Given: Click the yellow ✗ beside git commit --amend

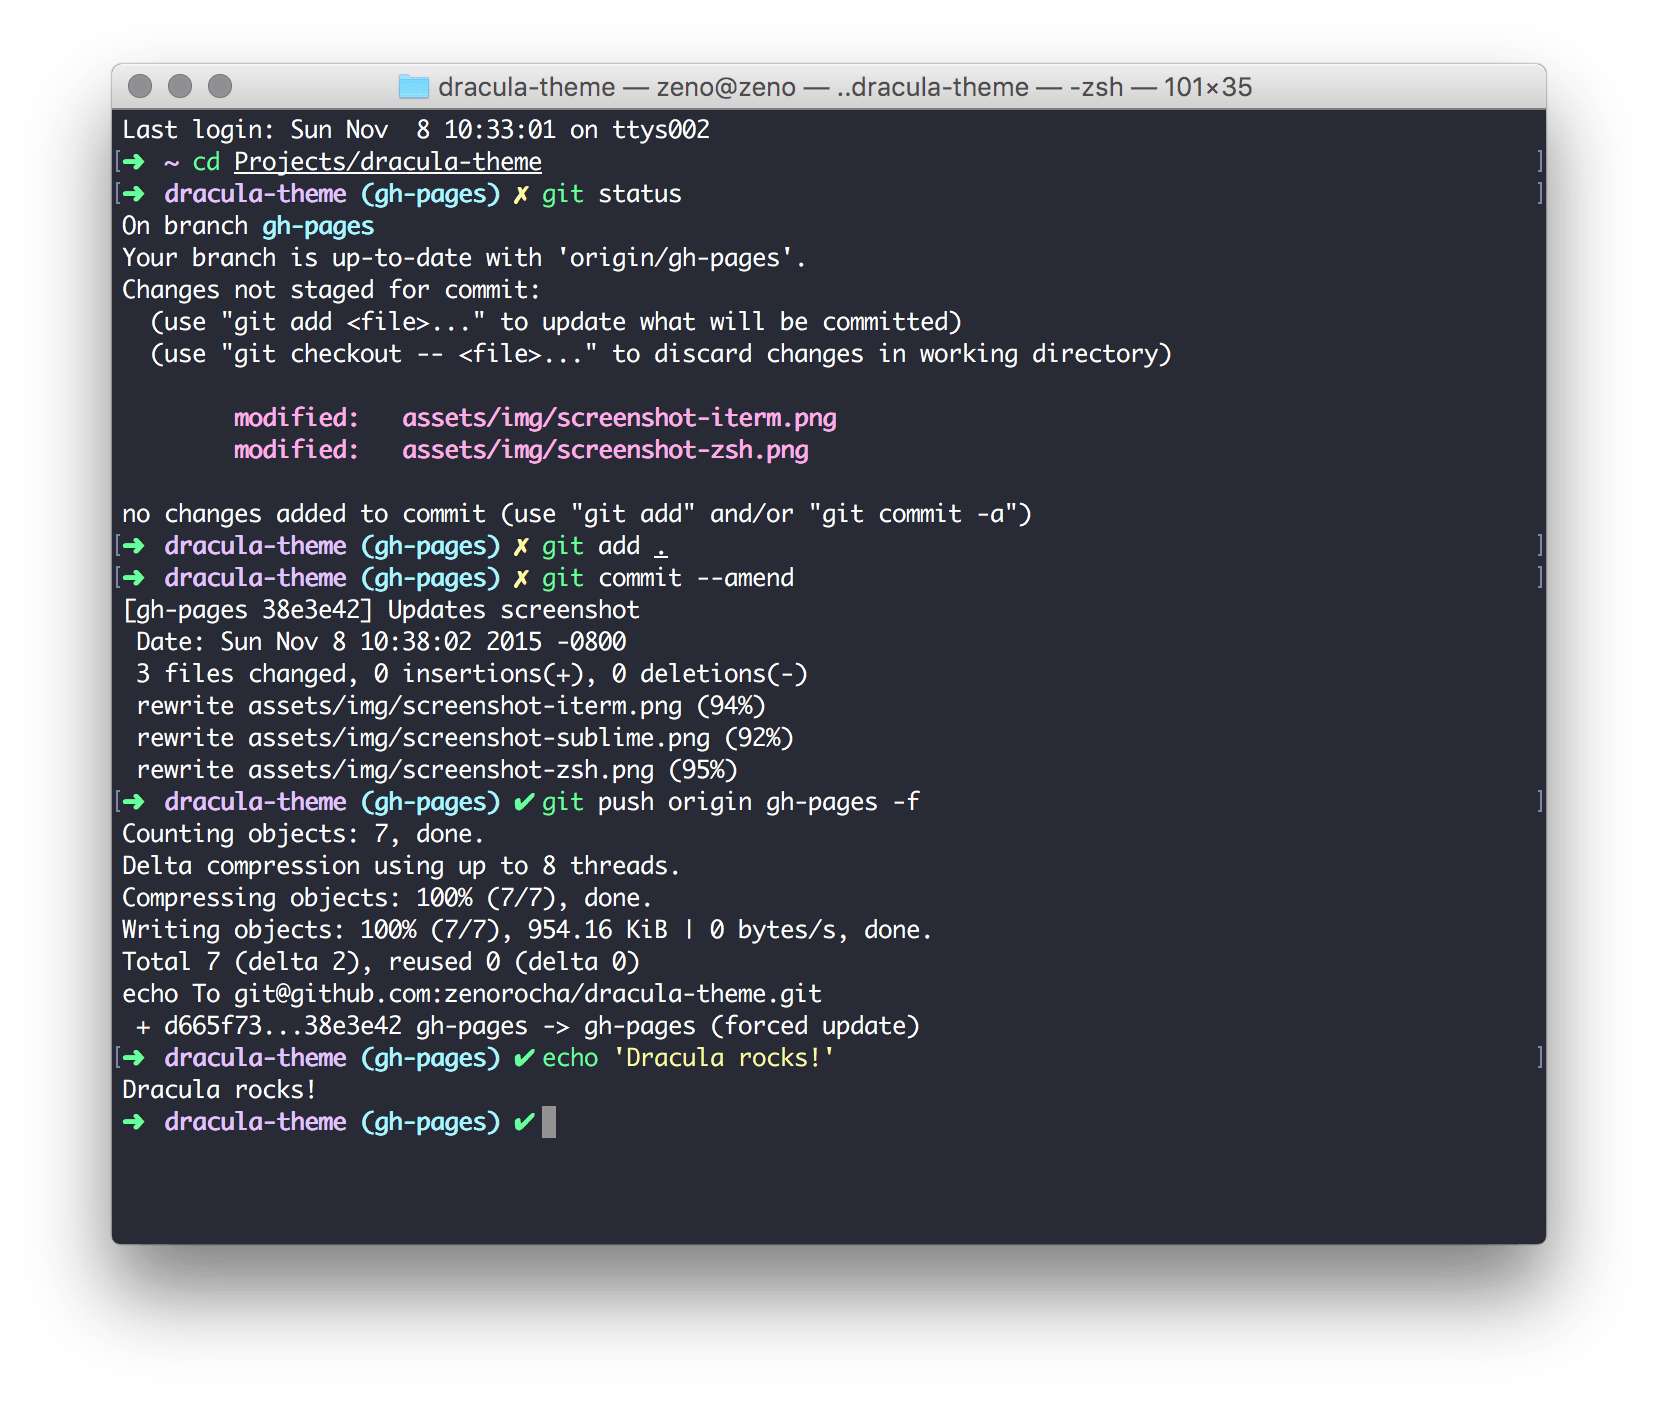Looking at the screenshot, I should (521, 578).
